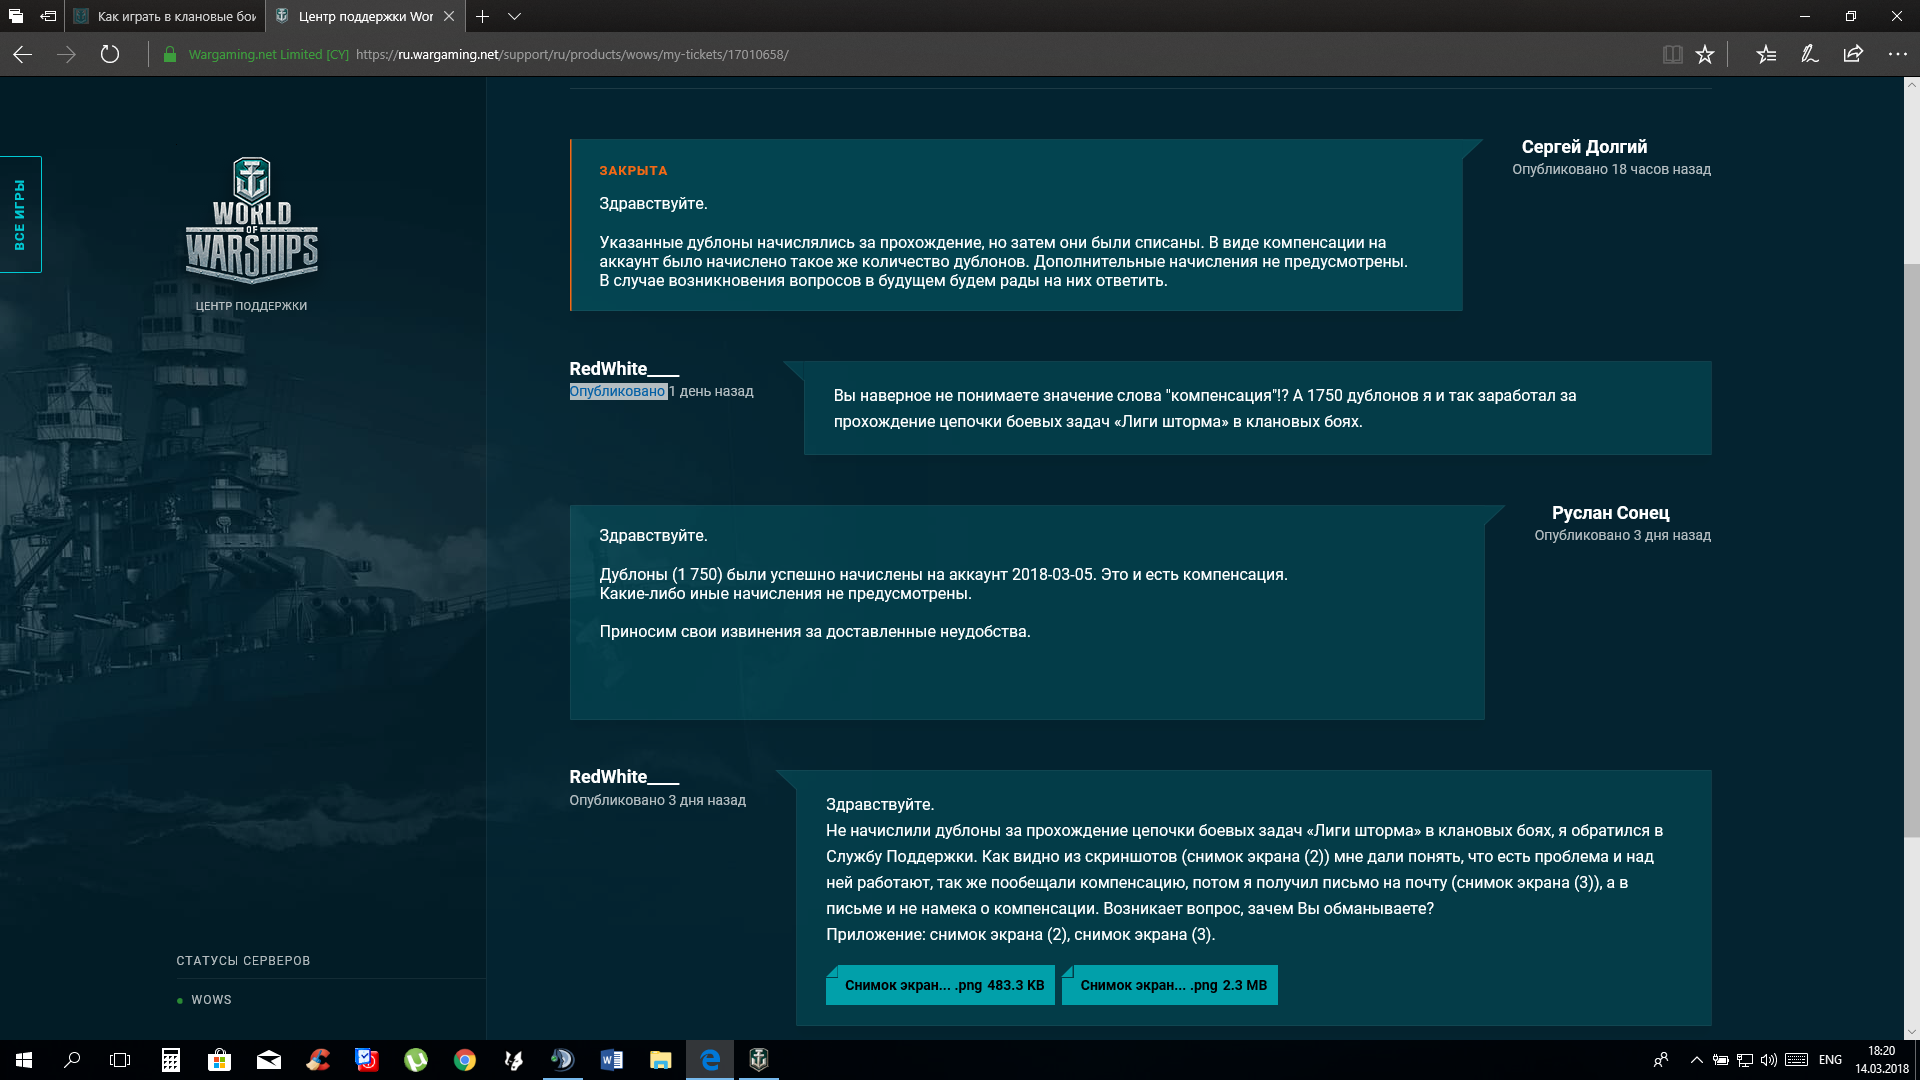Open the reading view book icon
Viewport: 1920px width, 1080px height.
(x=1672, y=55)
